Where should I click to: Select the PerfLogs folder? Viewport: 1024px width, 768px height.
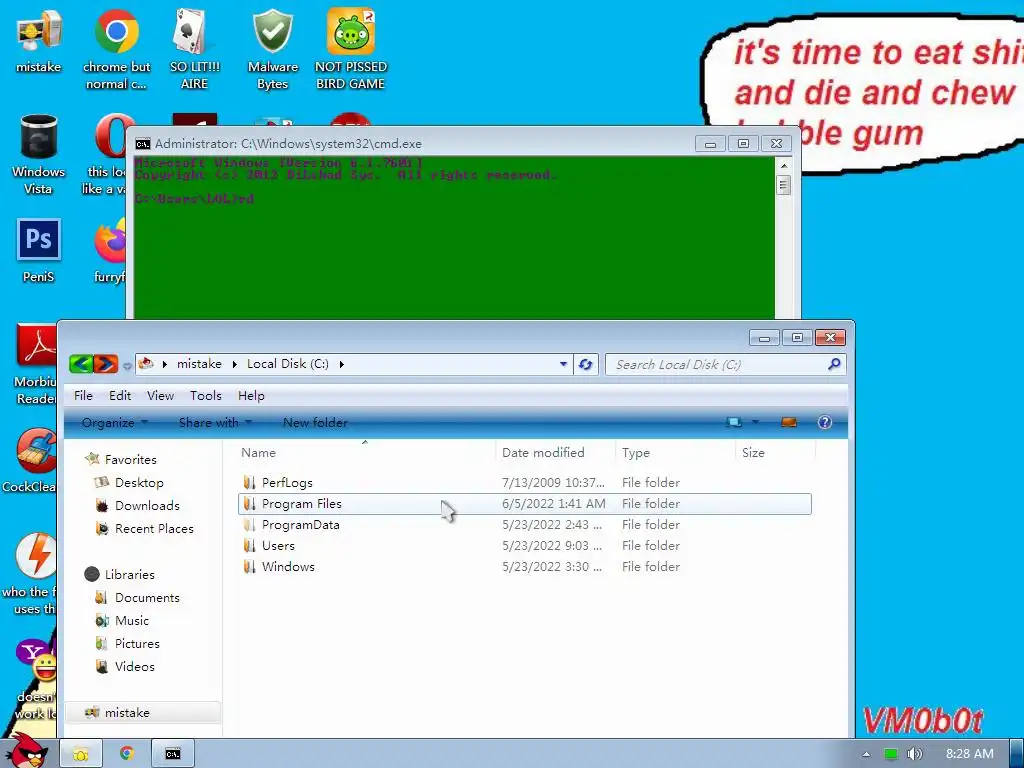coord(525,483)
